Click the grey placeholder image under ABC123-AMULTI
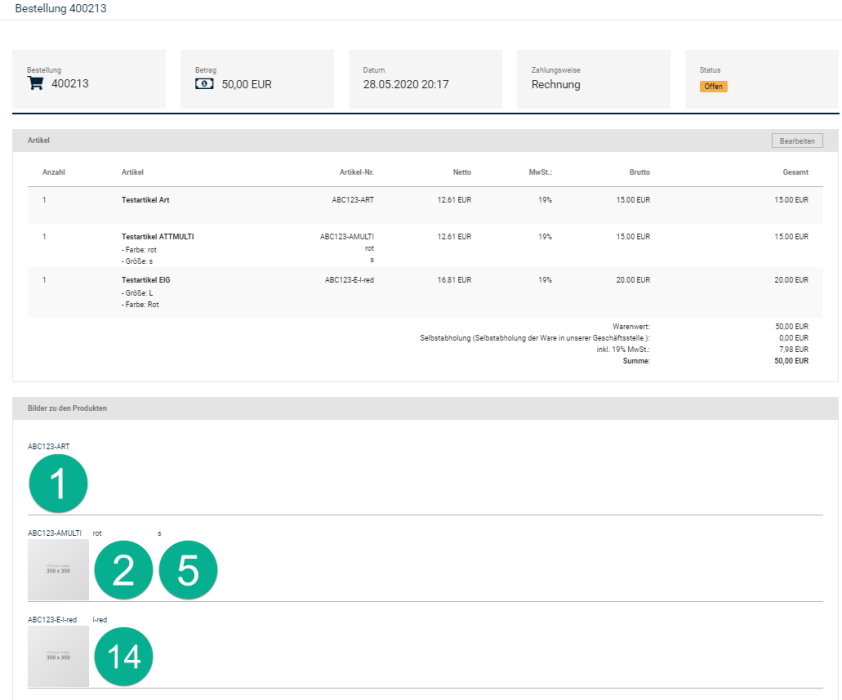The height and width of the screenshot is (700, 842). pyautogui.click(x=58, y=570)
